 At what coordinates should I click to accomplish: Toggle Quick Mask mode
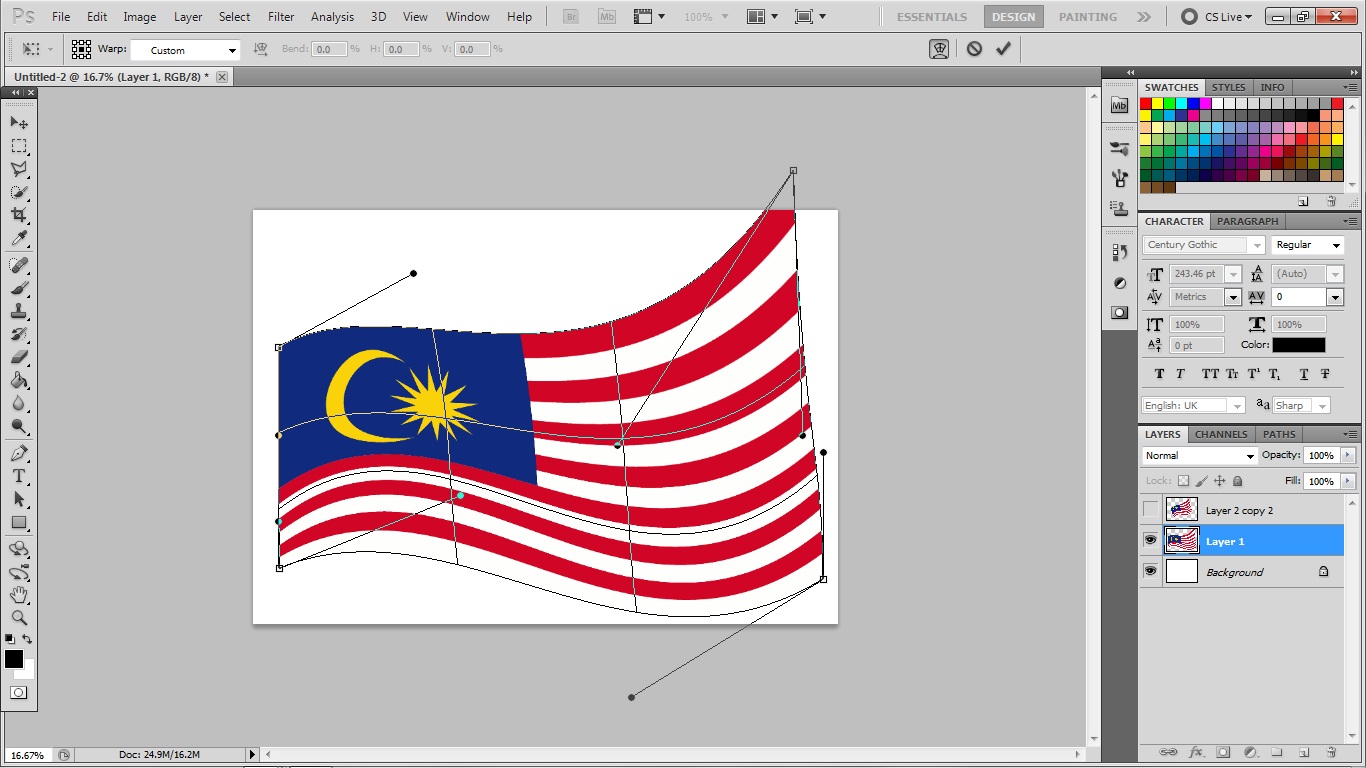19,692
